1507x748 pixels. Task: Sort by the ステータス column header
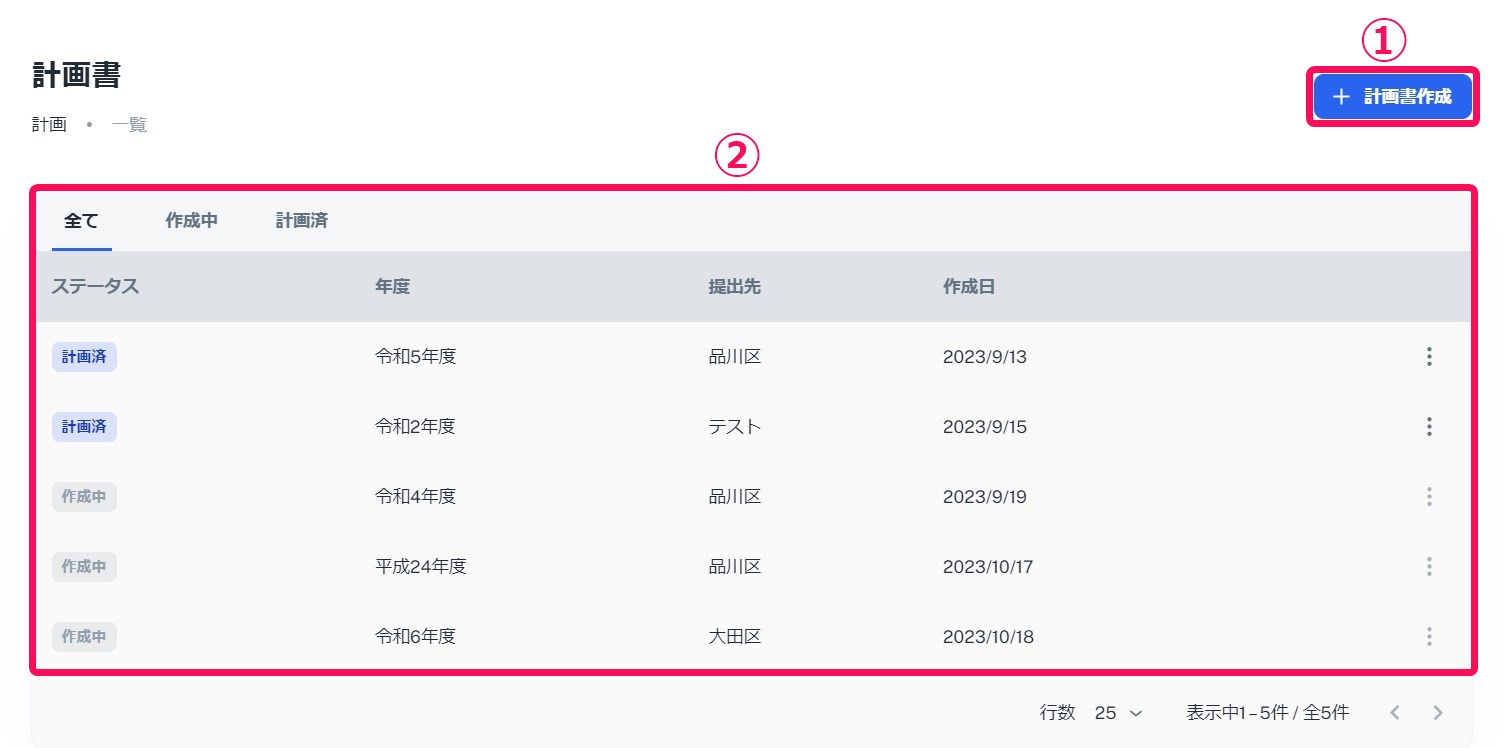(x=95, y=287)
